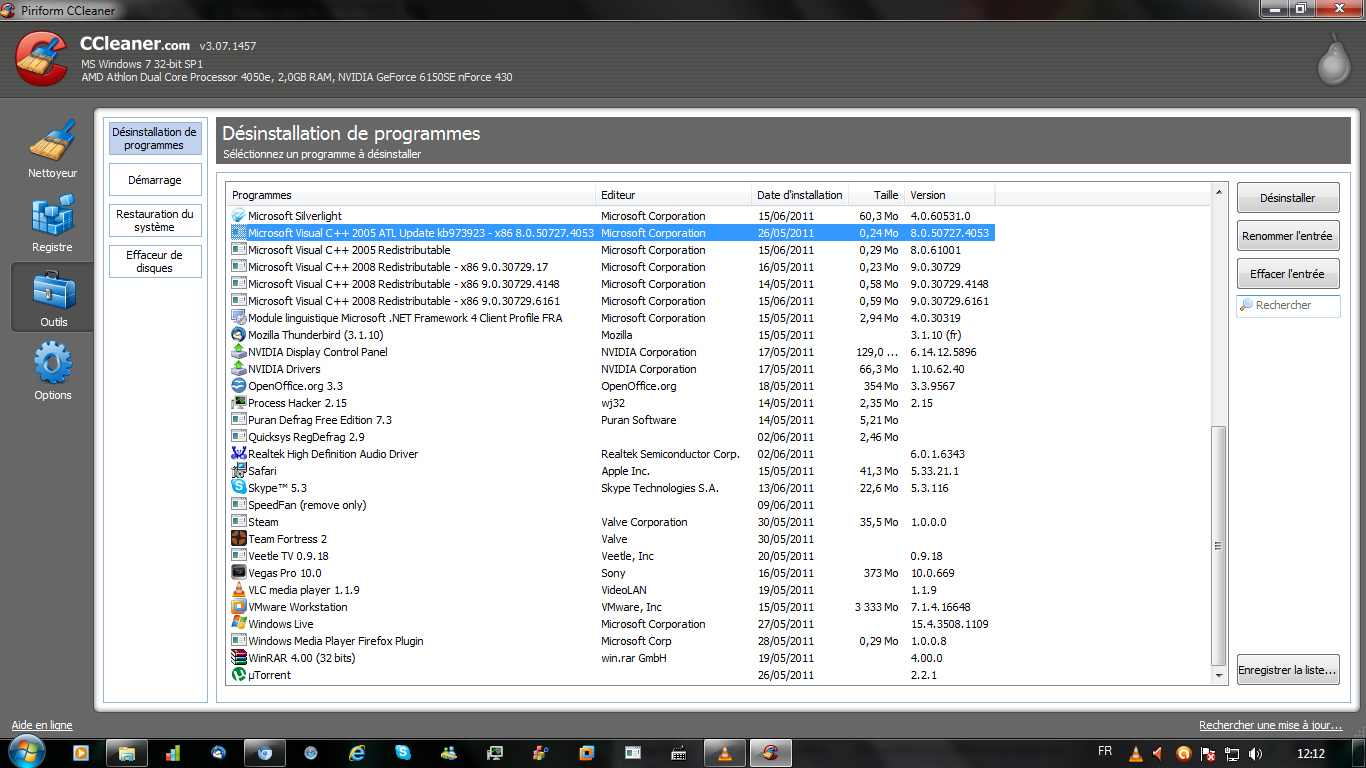This screenshot has width=1366, height=768.
Task: Open the Nettoyeur cleaner section
Action: point(53,150)
